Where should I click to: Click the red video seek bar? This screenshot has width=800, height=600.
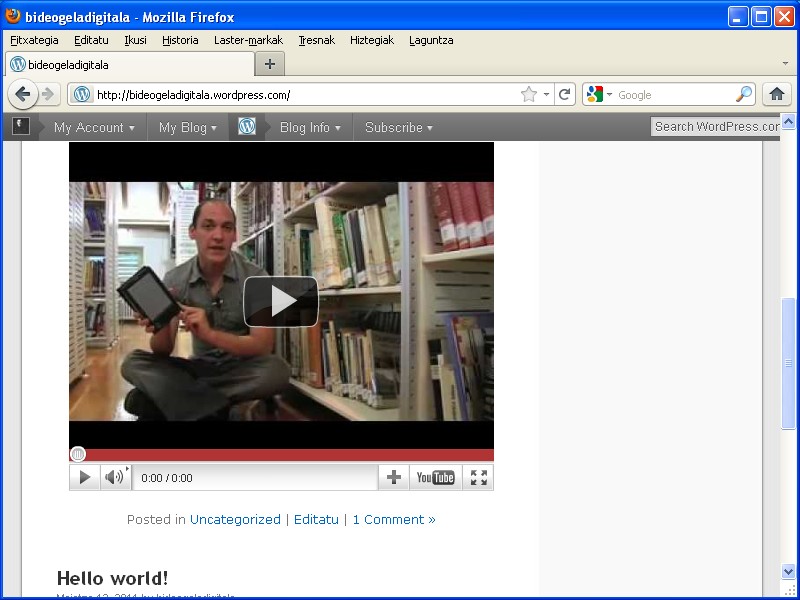282,455
